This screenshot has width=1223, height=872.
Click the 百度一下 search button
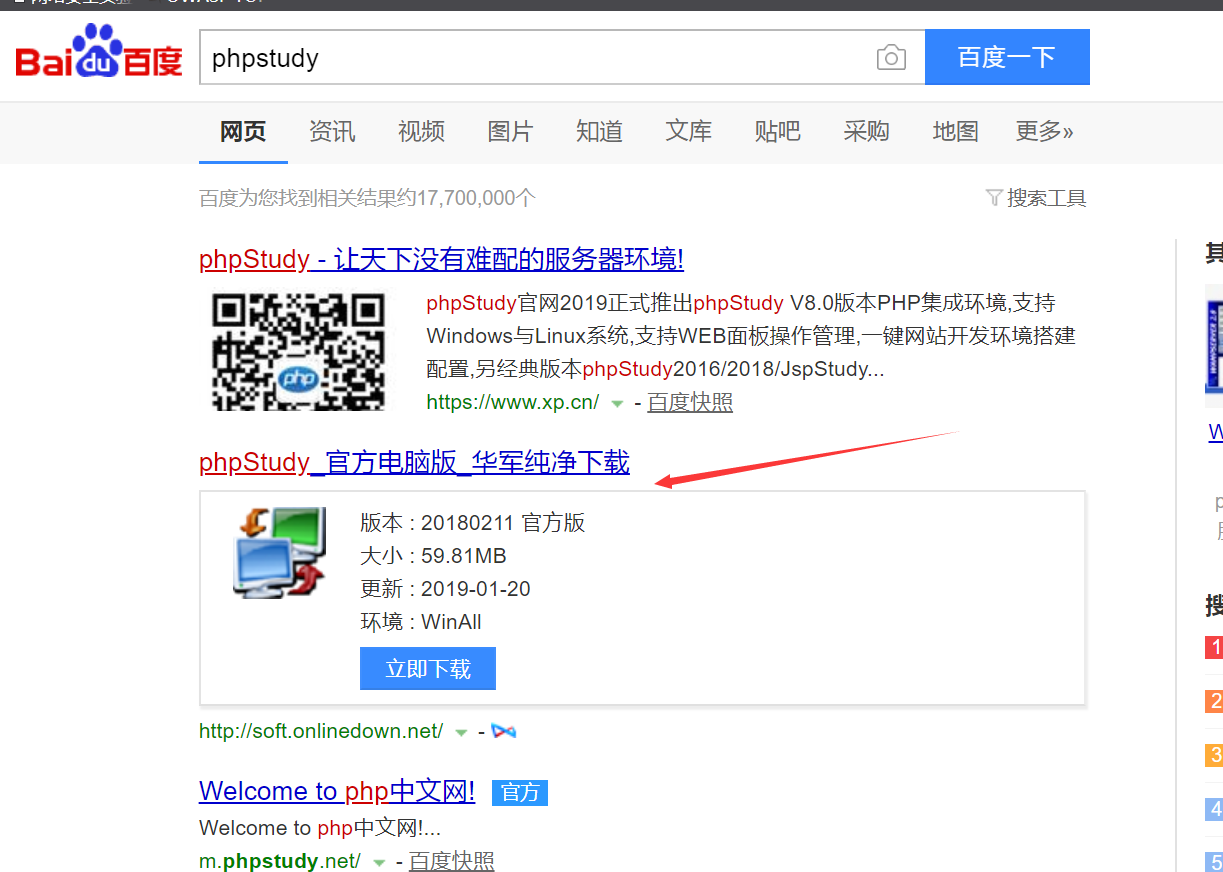click(1007, 57)
